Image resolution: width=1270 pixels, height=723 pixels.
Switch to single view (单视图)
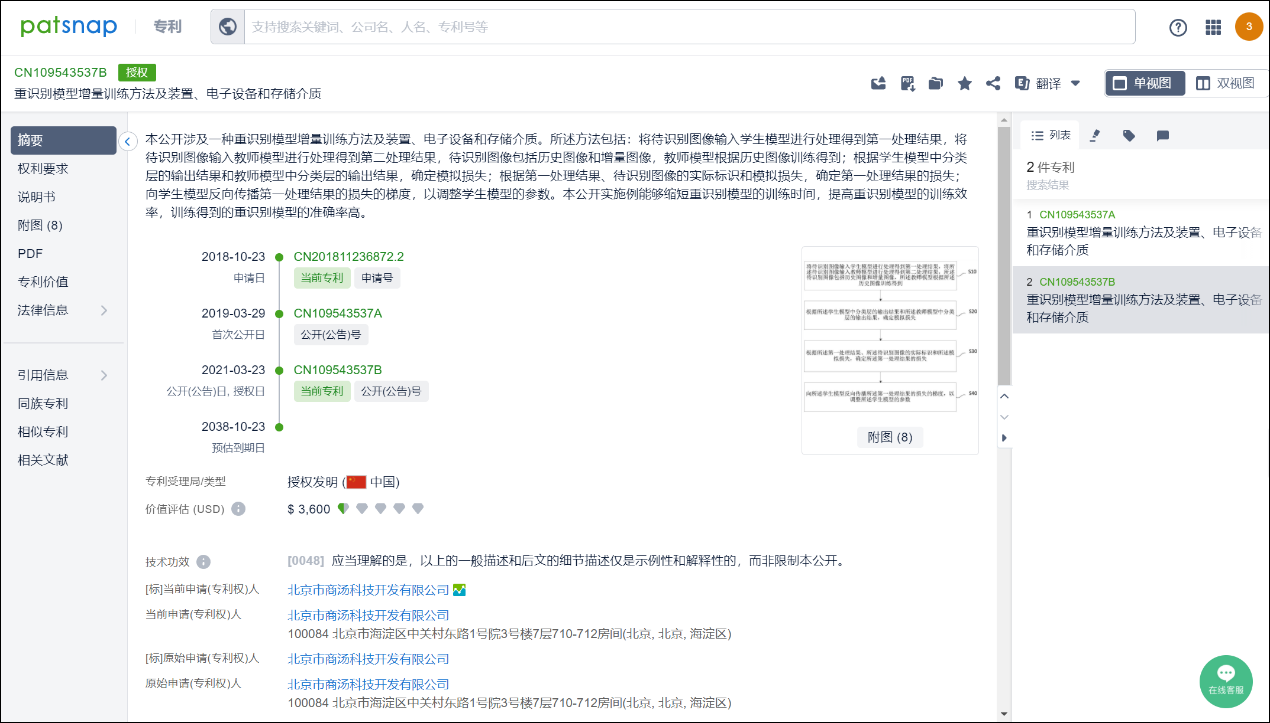[1145, 83]
